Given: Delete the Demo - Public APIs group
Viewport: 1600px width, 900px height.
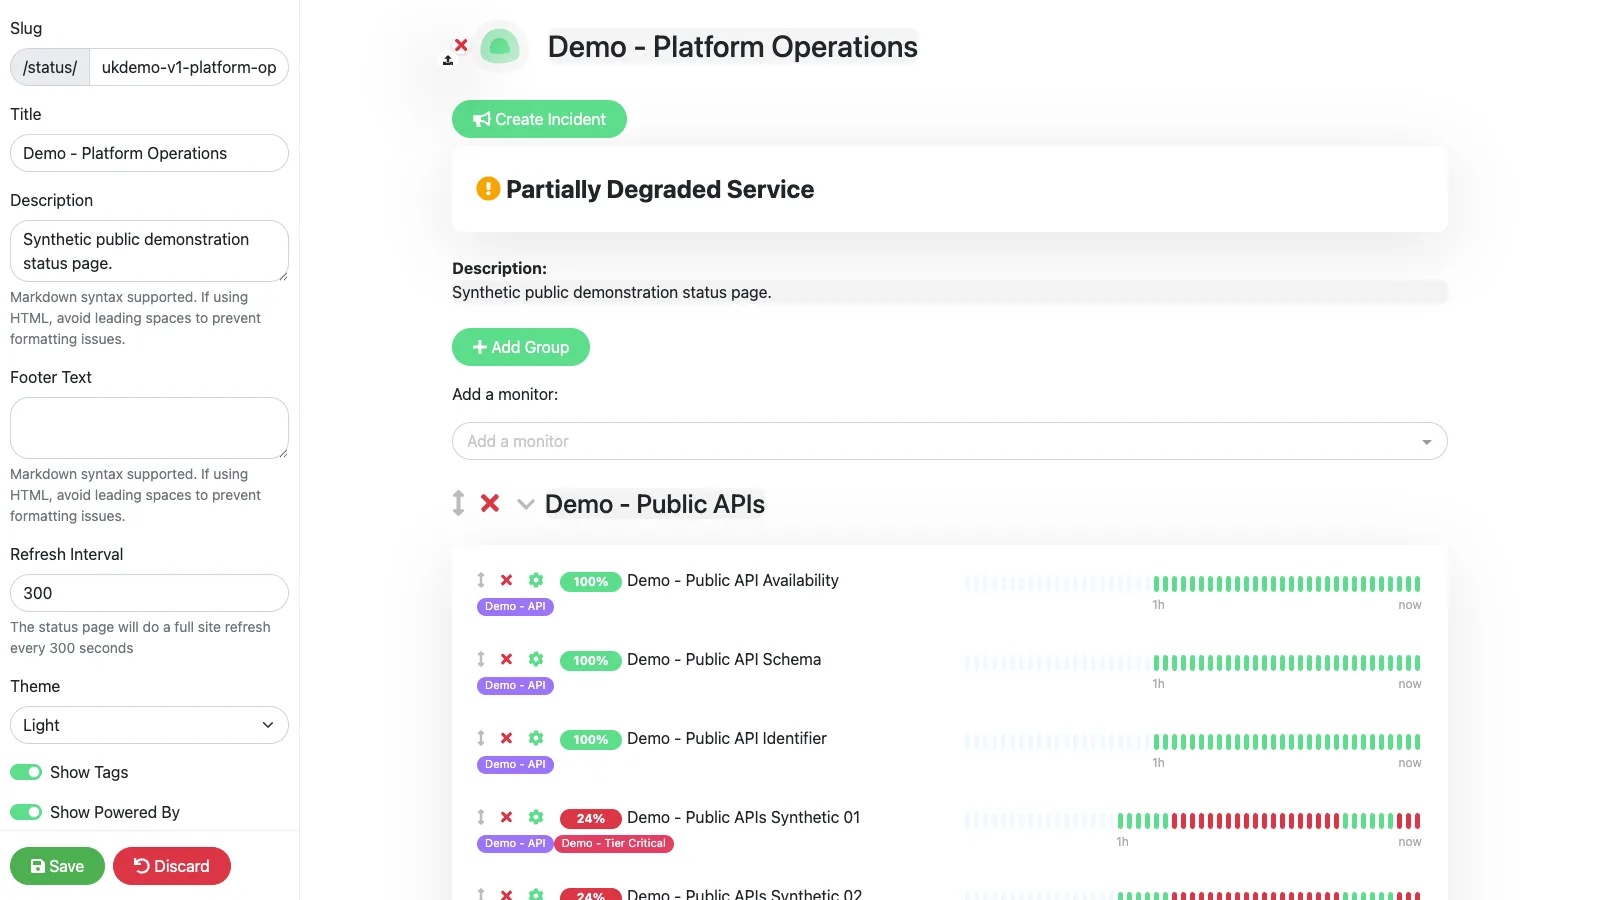Looking at the screenshot, I should [x=490, y=503].
